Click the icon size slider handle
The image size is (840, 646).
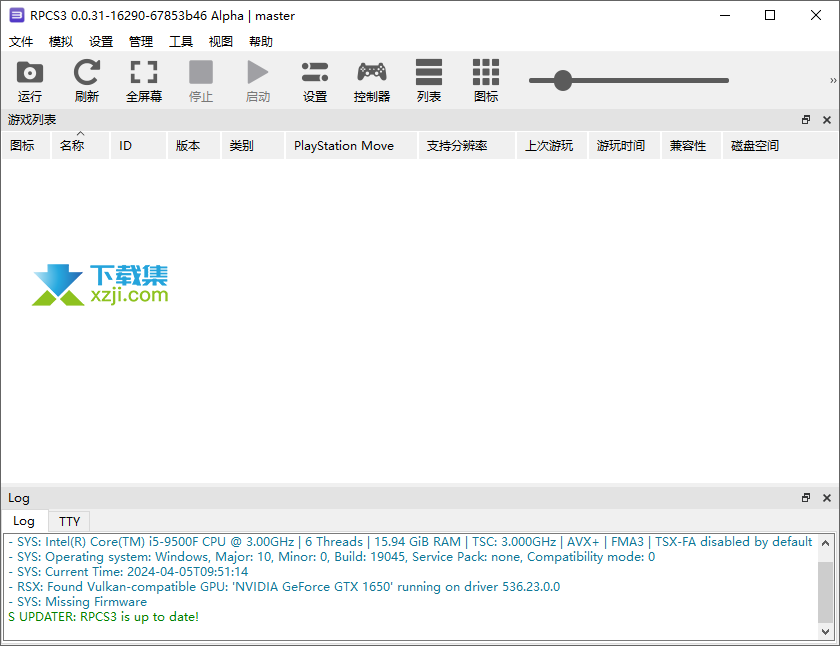(x=563, y=80)
